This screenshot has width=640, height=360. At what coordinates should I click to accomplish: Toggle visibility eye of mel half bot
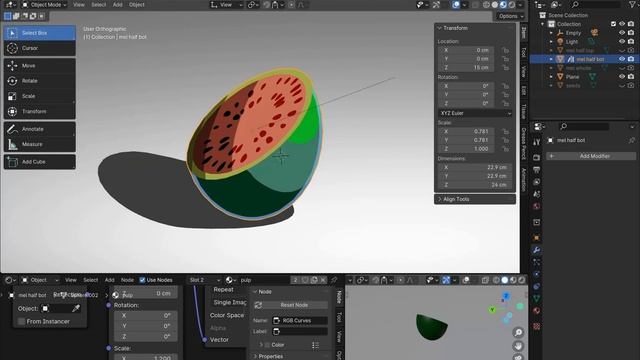[x=622, y=59]
